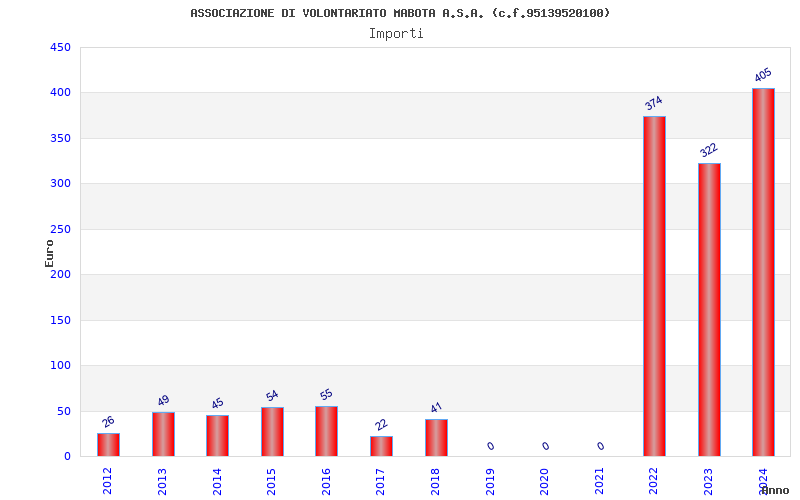Click the value label 45
800x500 pixels.
[218, 404]
